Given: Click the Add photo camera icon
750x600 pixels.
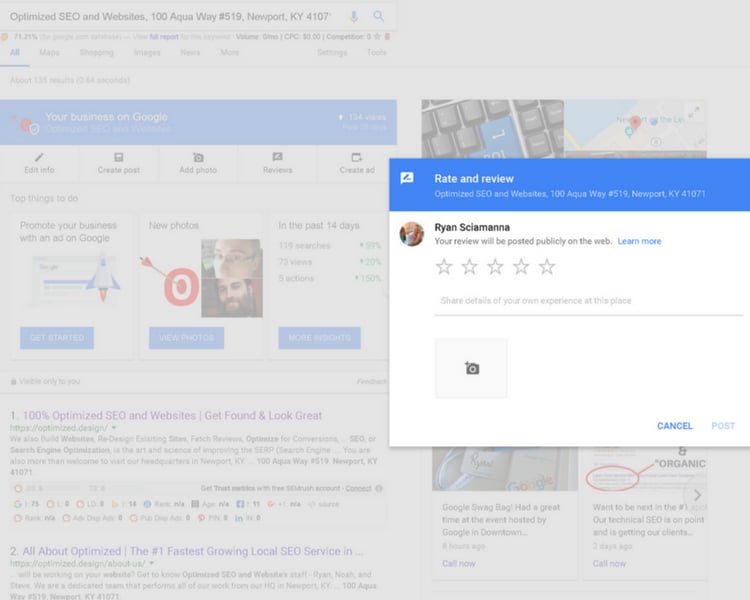Looking at the screenshot, I should pyautogui.click(x=198, y=157).
